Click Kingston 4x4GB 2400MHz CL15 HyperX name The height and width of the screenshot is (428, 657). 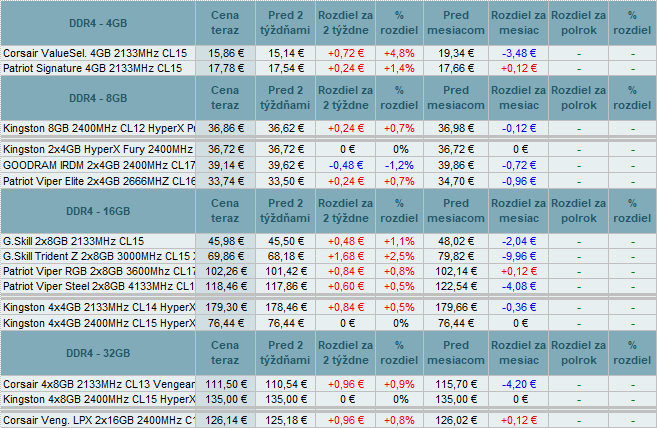coord(99,323)
